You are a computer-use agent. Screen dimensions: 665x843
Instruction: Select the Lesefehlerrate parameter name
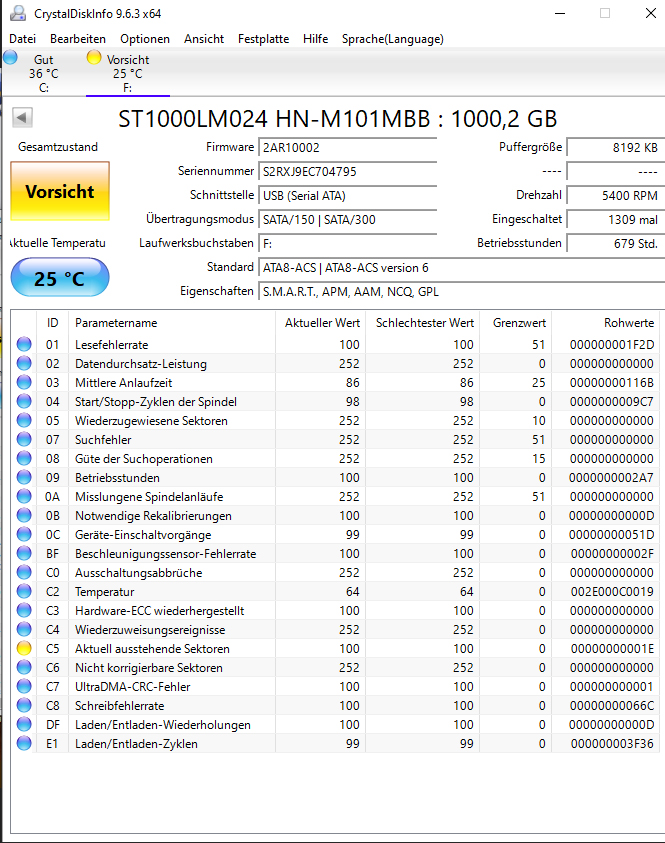point(111,345)
